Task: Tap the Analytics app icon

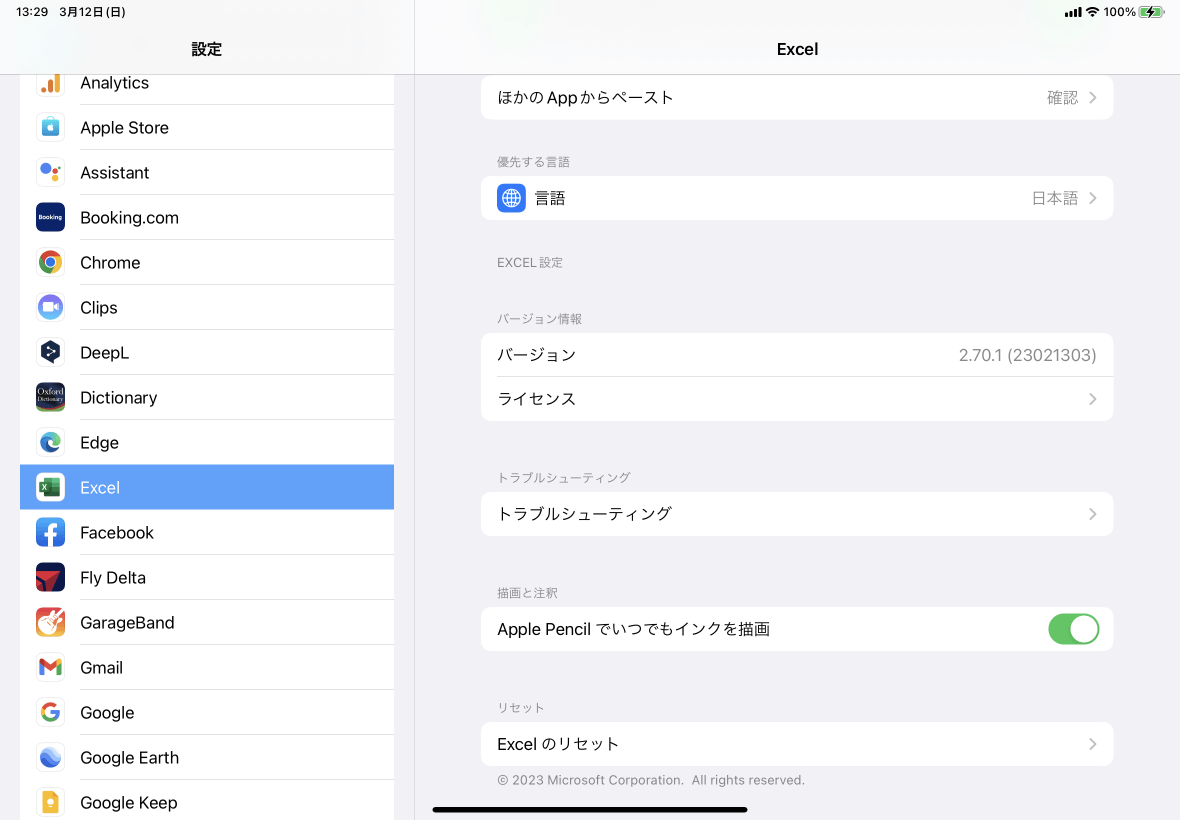Action: coord(50,84)
